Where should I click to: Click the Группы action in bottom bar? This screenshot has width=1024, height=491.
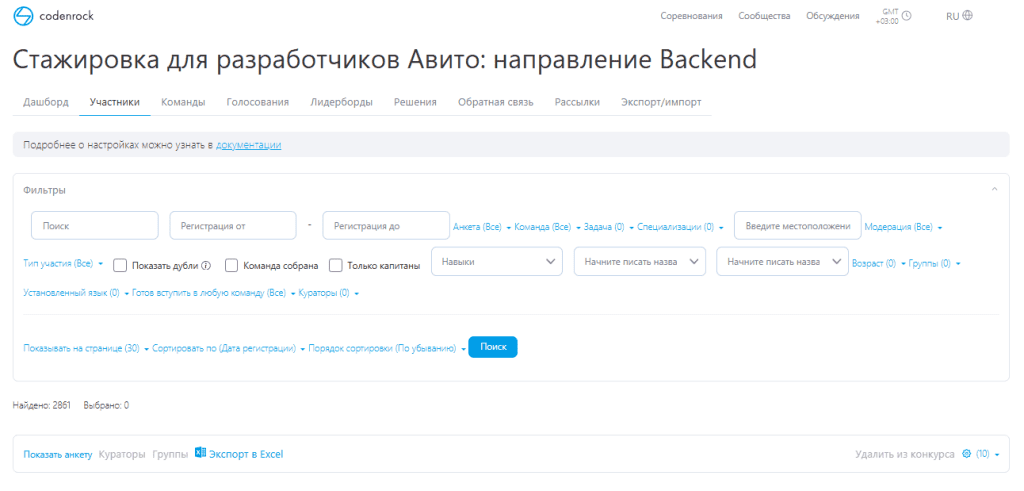170,454
